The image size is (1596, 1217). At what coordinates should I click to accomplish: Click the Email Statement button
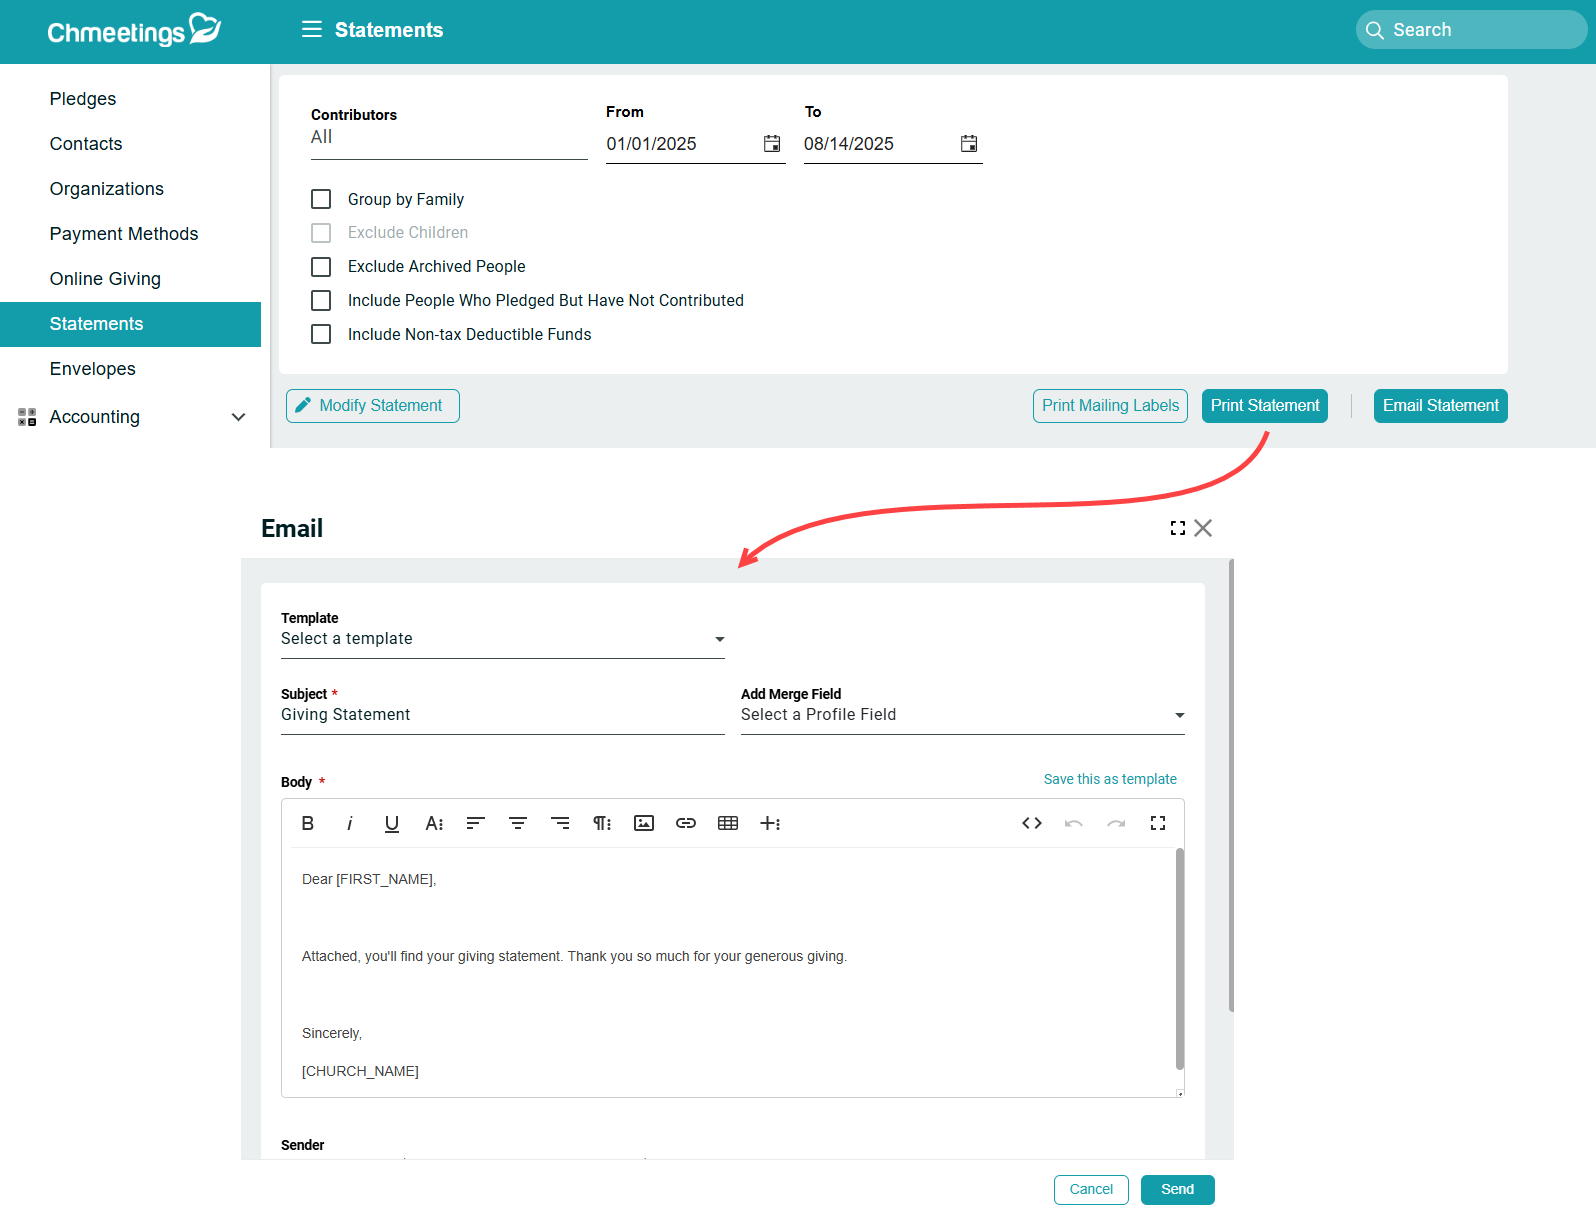pos(1440,406)
